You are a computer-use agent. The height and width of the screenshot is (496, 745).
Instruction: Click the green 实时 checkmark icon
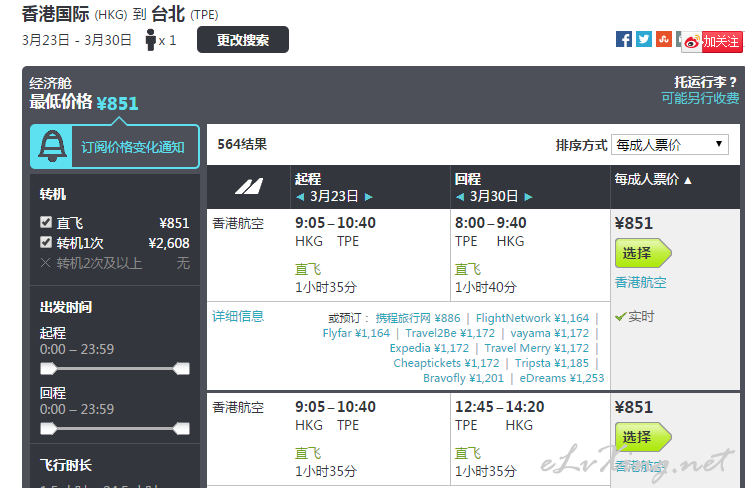coord(620,316)
